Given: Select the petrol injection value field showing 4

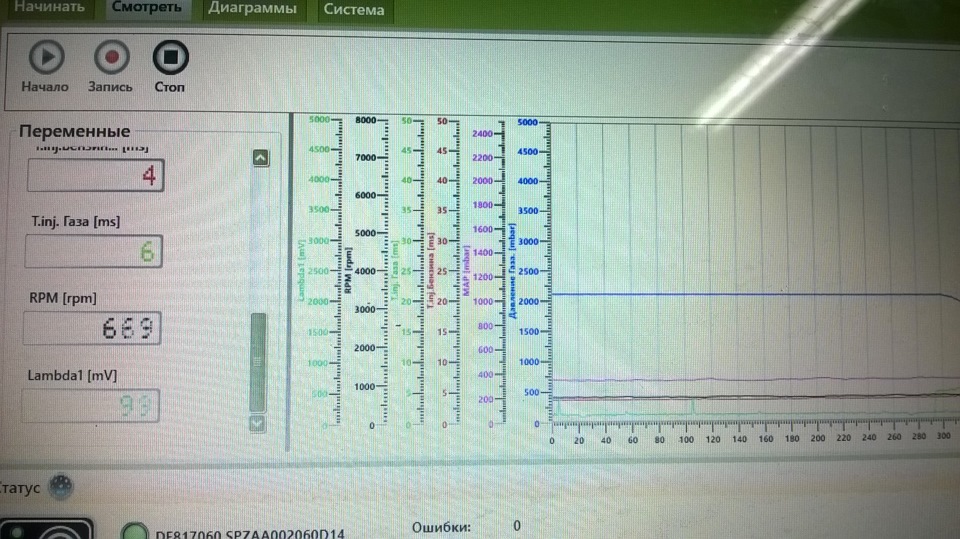Looking at the screenshot, I should pos(96,175).
